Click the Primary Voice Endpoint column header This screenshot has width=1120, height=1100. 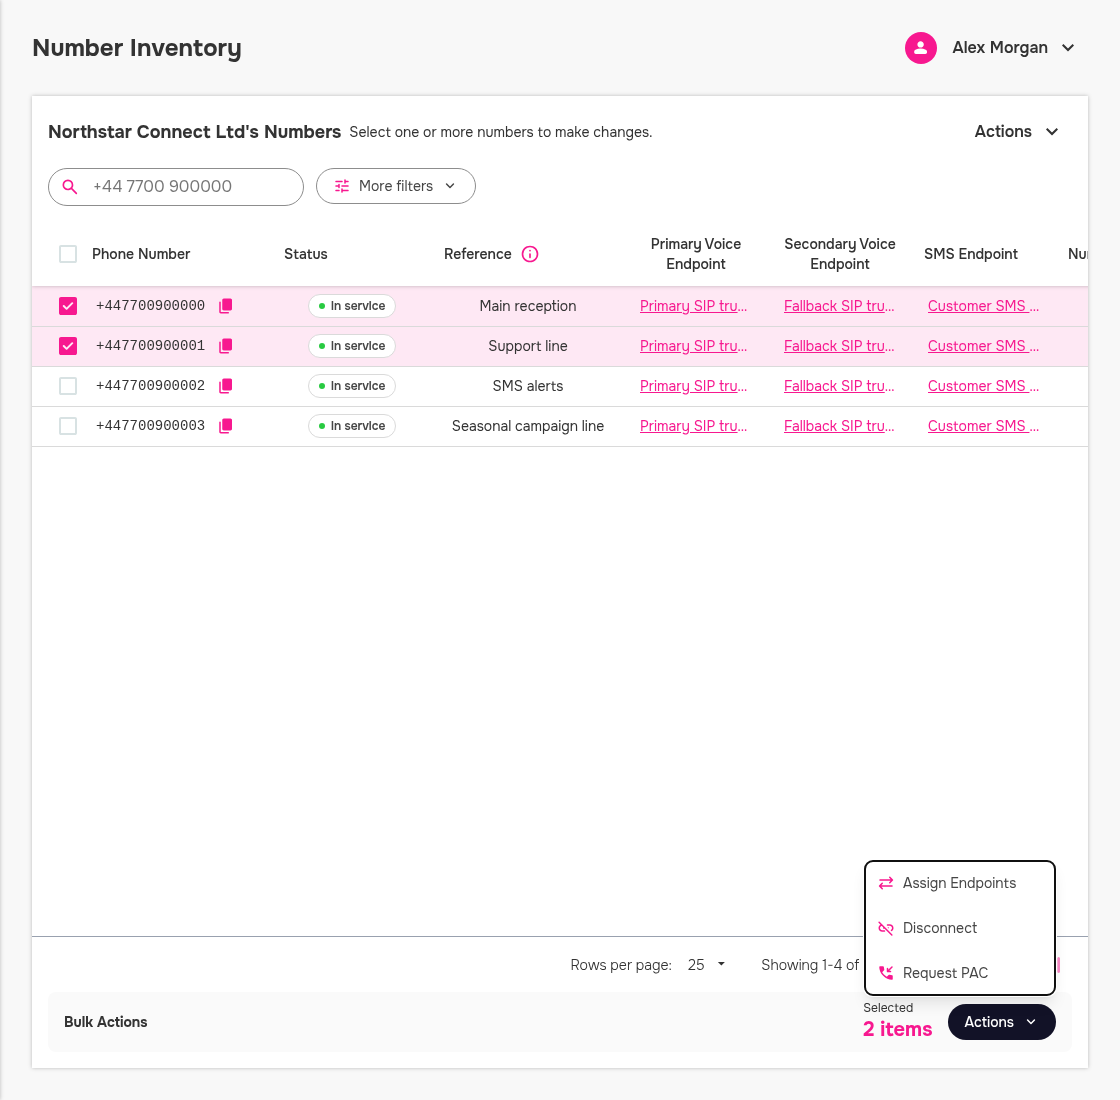(x=696, y=254)
